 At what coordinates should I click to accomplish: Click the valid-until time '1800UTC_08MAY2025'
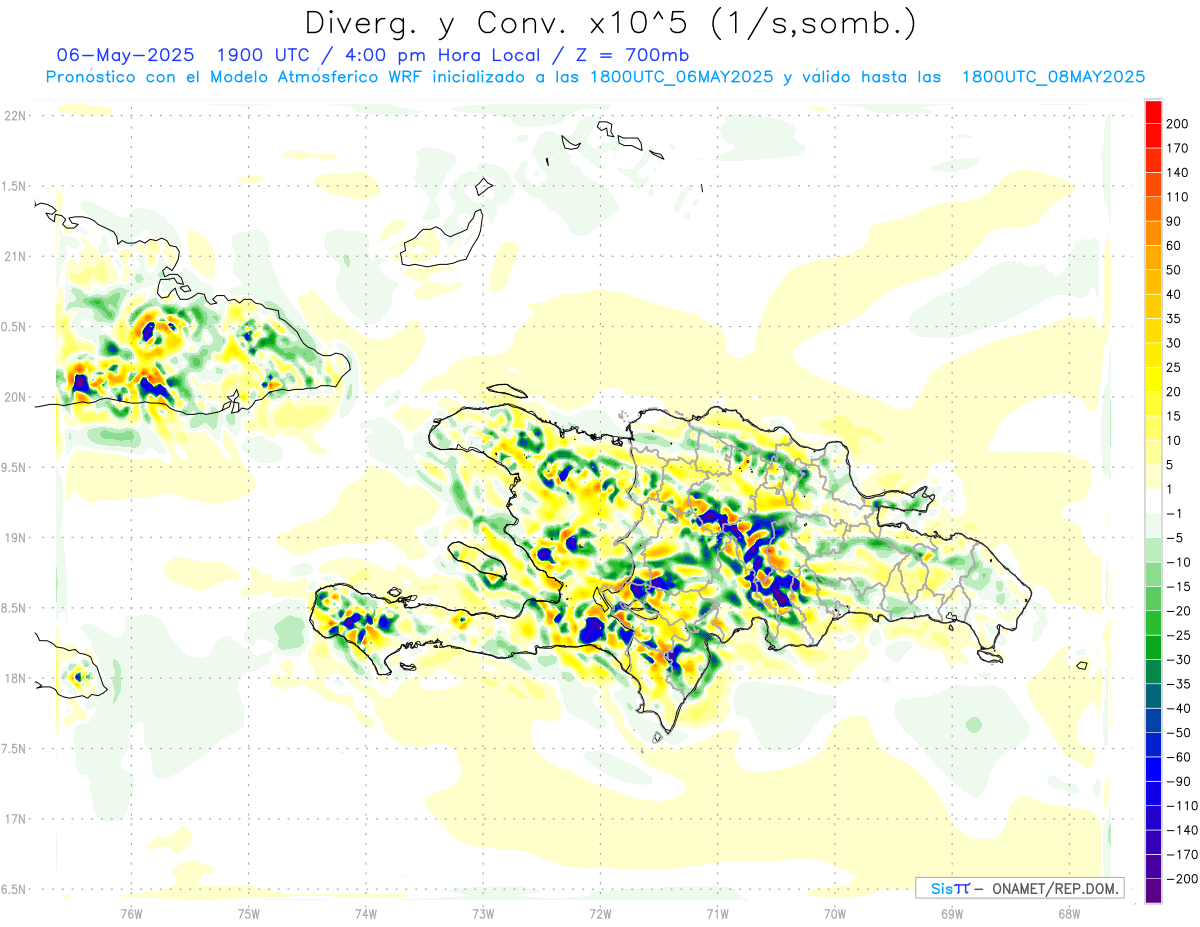tap(1053, 77)
